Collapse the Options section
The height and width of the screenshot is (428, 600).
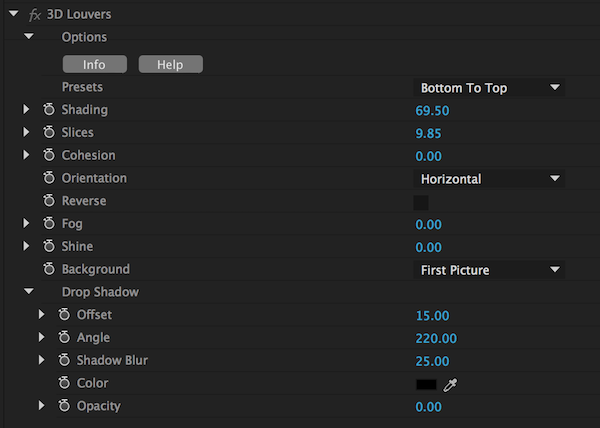pos(29,37)
